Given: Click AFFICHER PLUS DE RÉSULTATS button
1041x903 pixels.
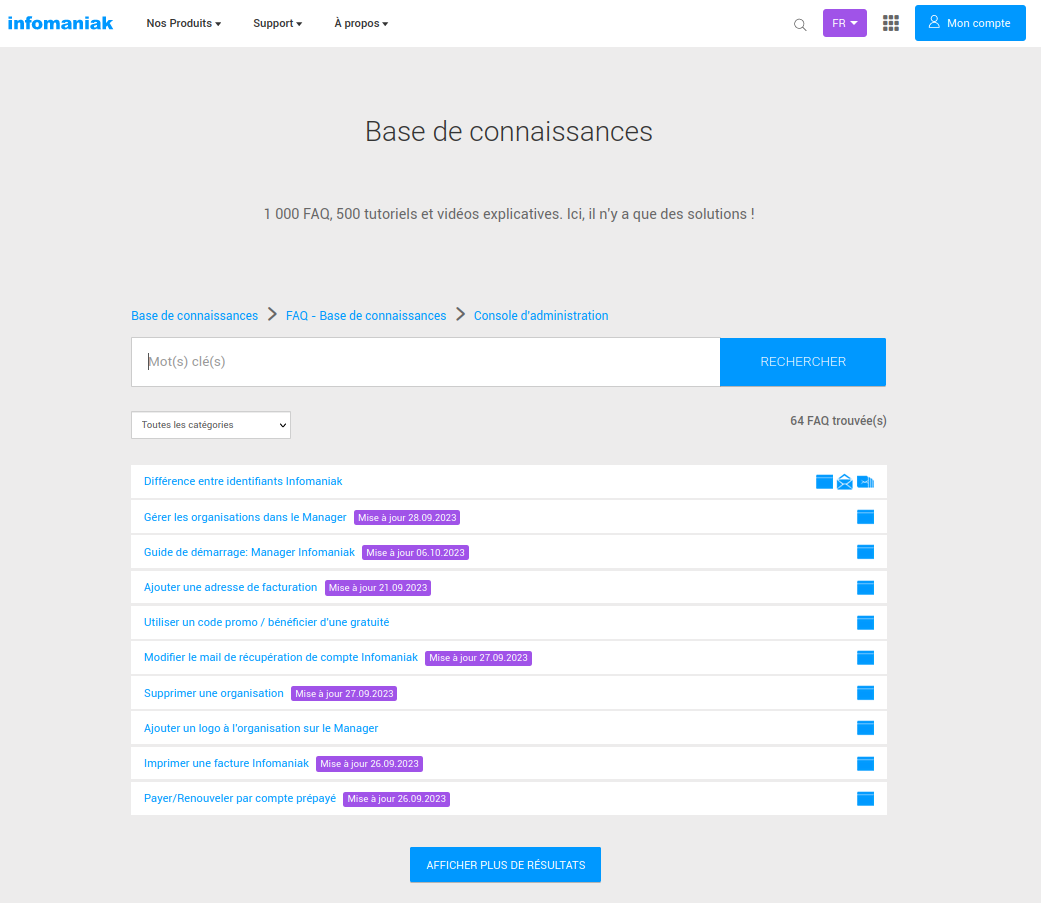Looking at the screenshot, I should [505, 865].
